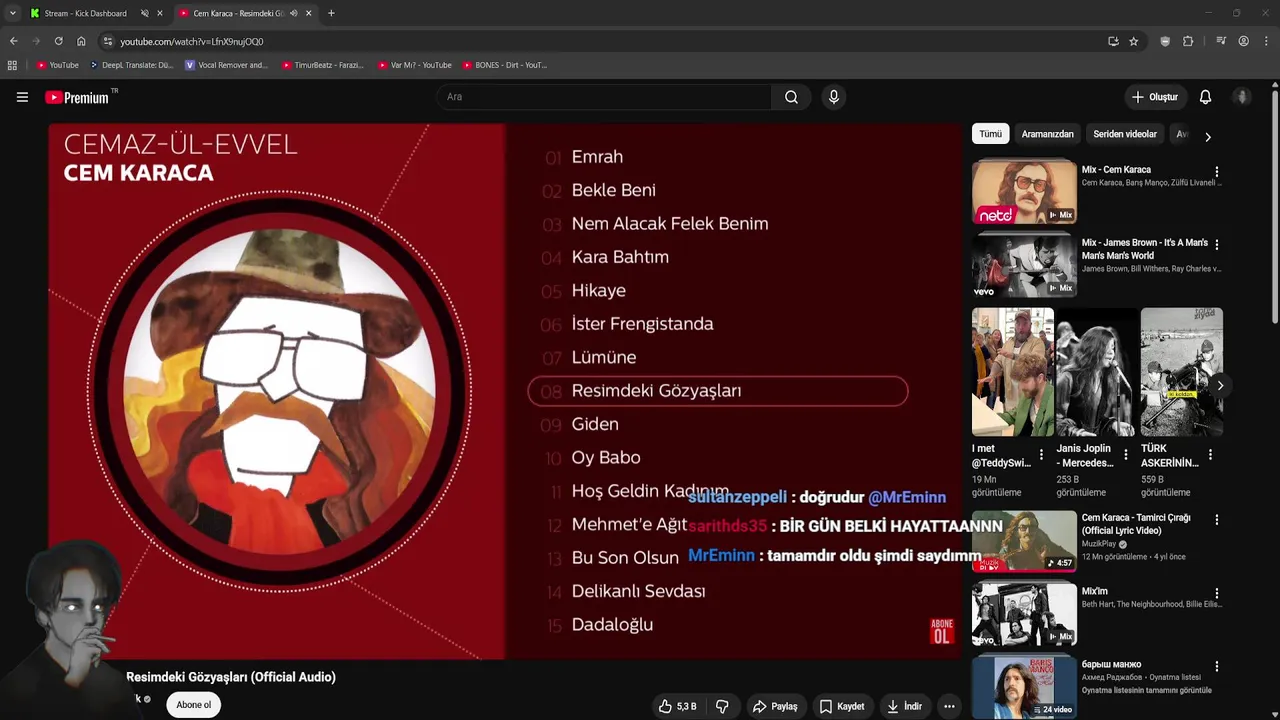Open DeepL Translate bookmark
The image size is (1280, 720).
(131, 65)
